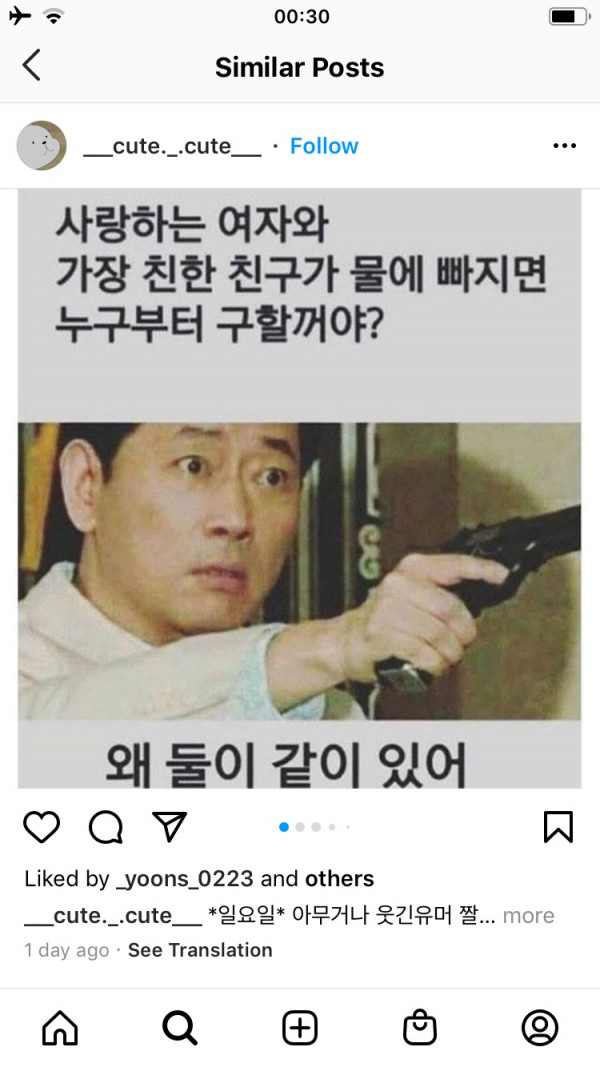Viewport: 600px width, 1067px height.
Task: Open Shop bag icon tab
Action: click(420, 1028)
